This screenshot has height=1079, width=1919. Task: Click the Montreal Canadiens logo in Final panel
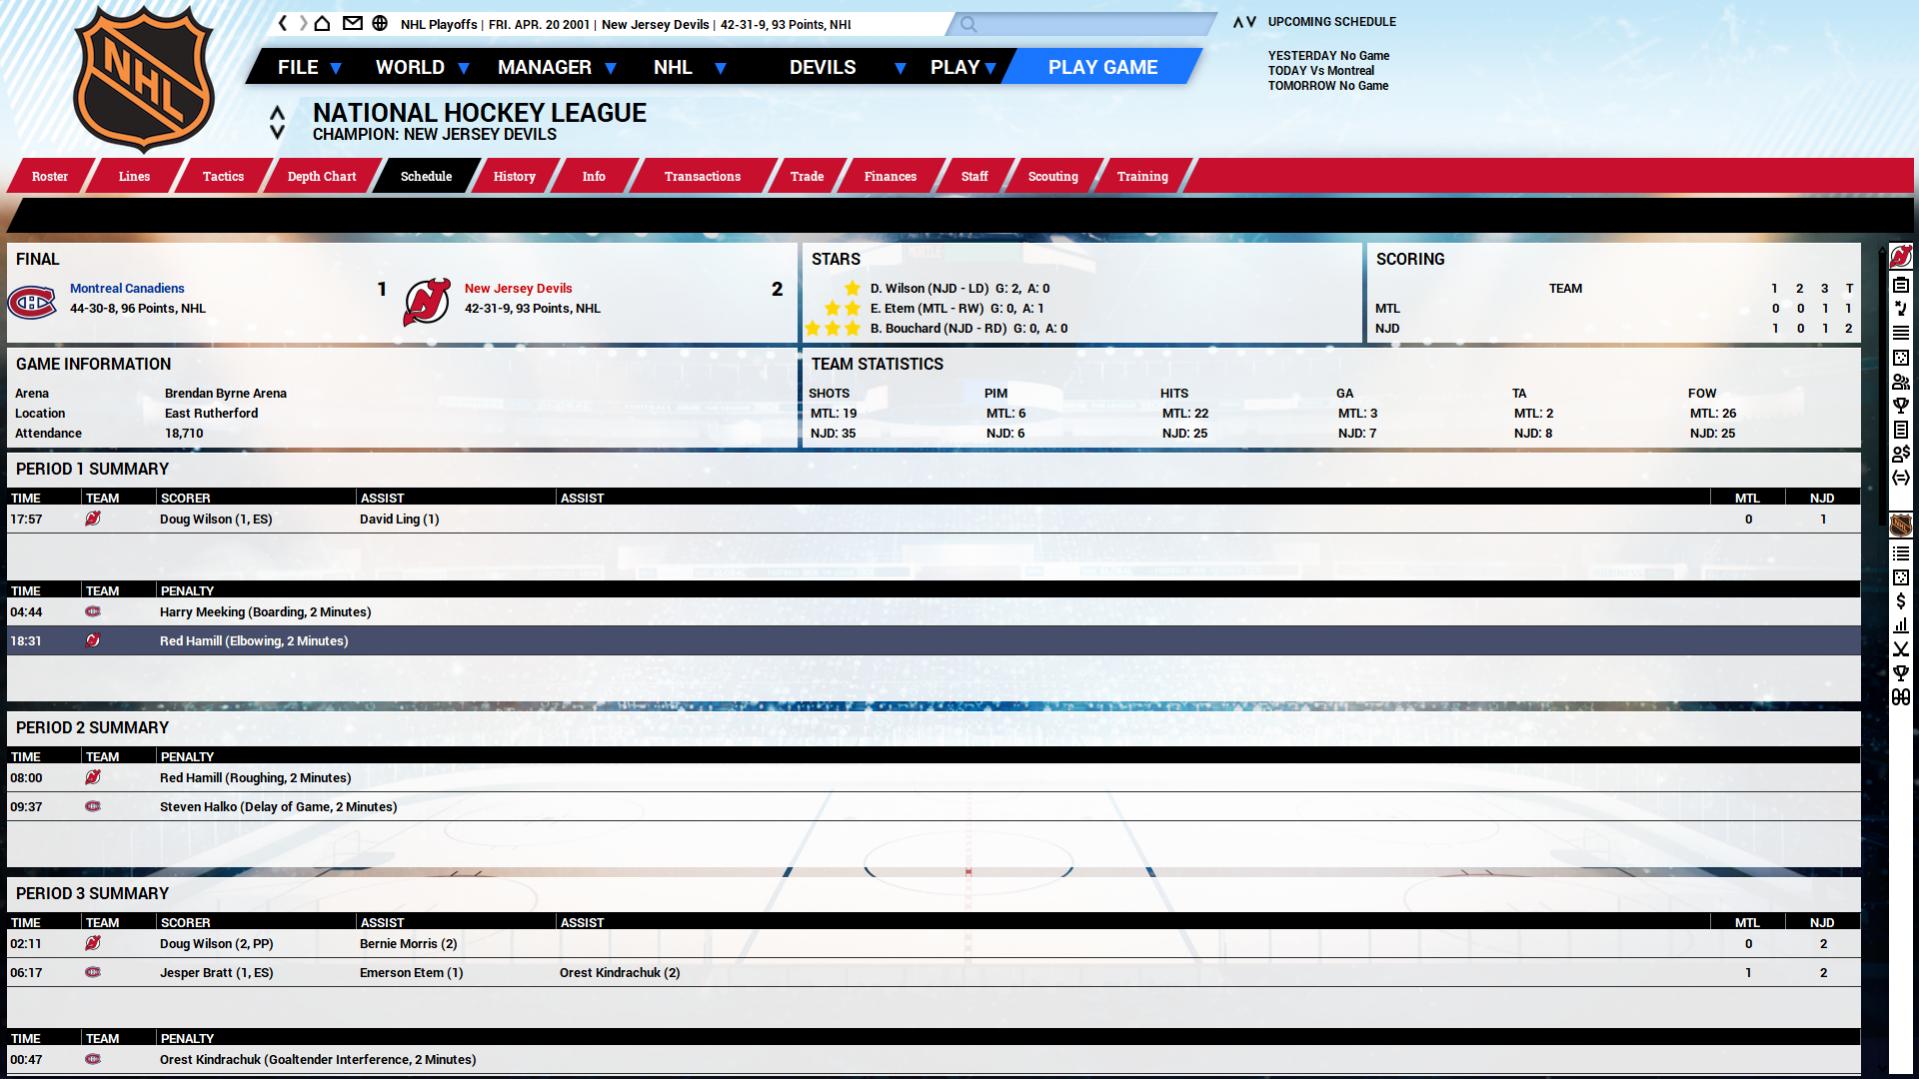click(32, 301)
